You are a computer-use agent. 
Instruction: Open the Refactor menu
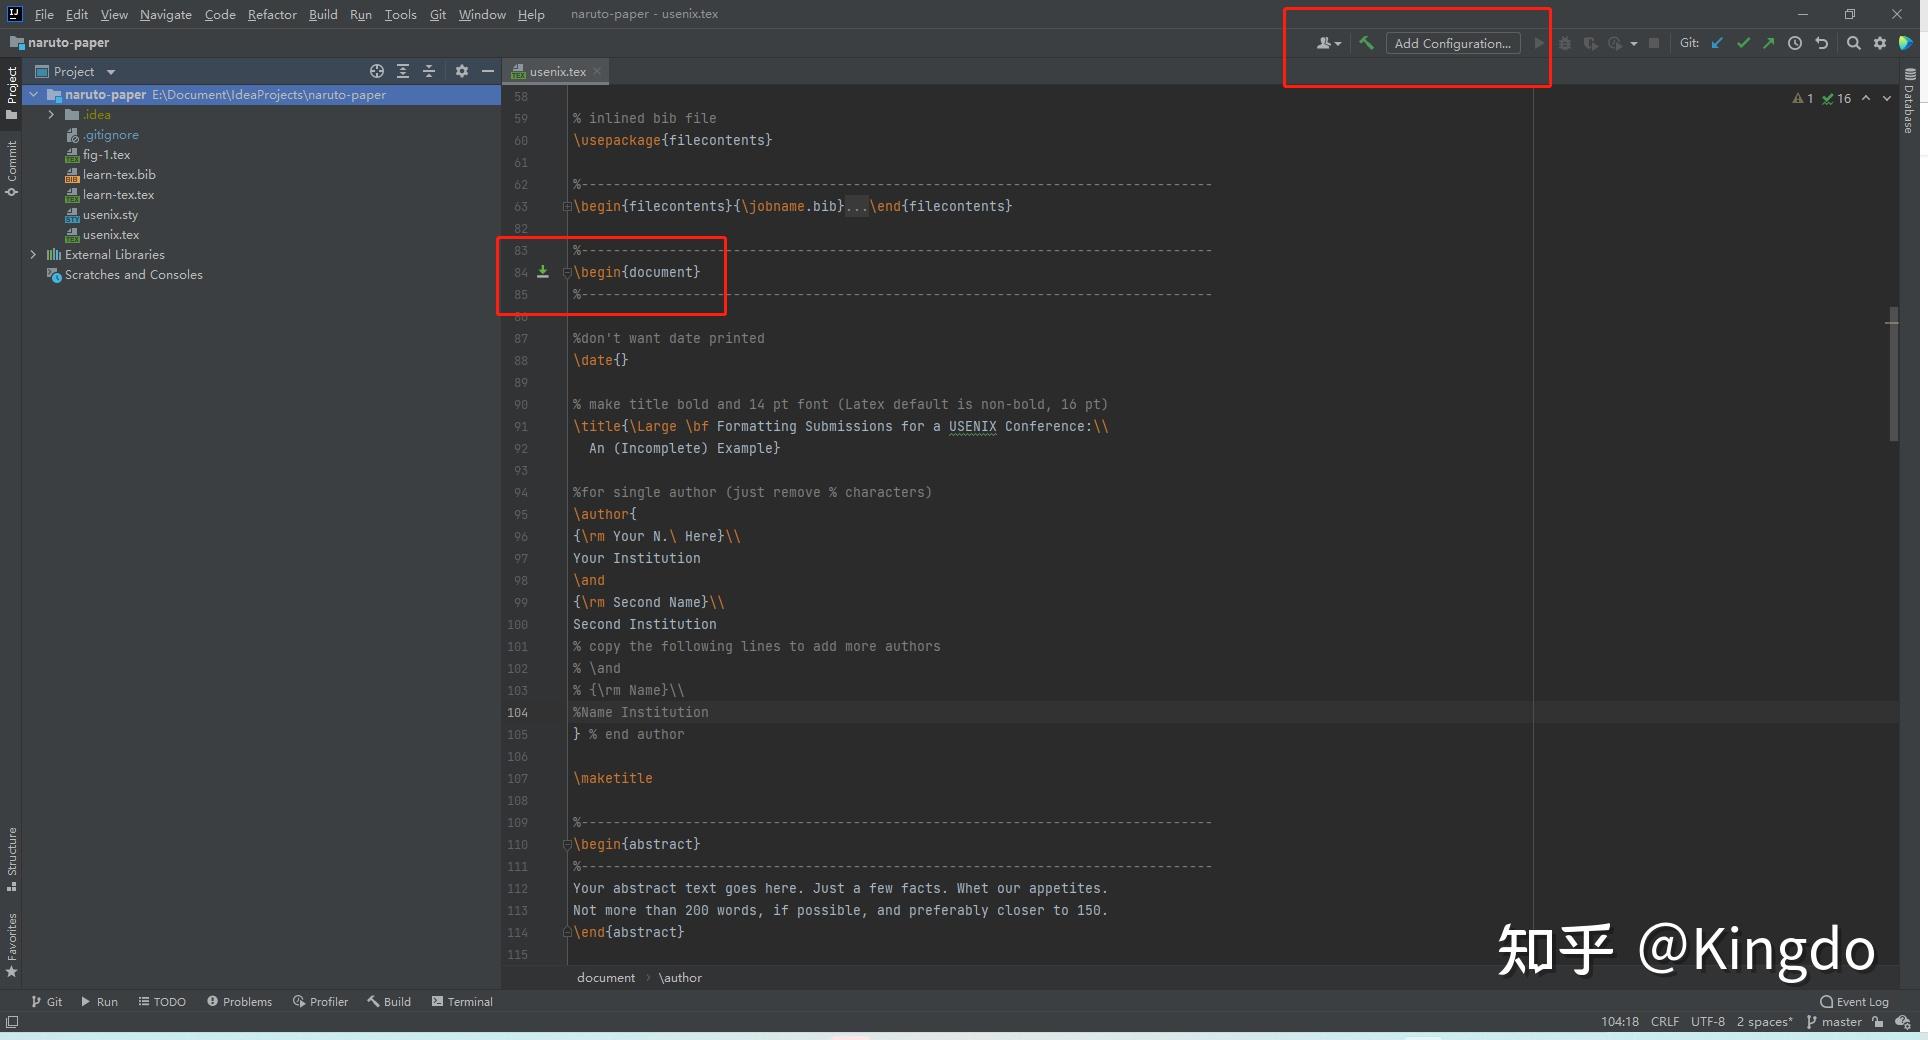click(272, 14)
